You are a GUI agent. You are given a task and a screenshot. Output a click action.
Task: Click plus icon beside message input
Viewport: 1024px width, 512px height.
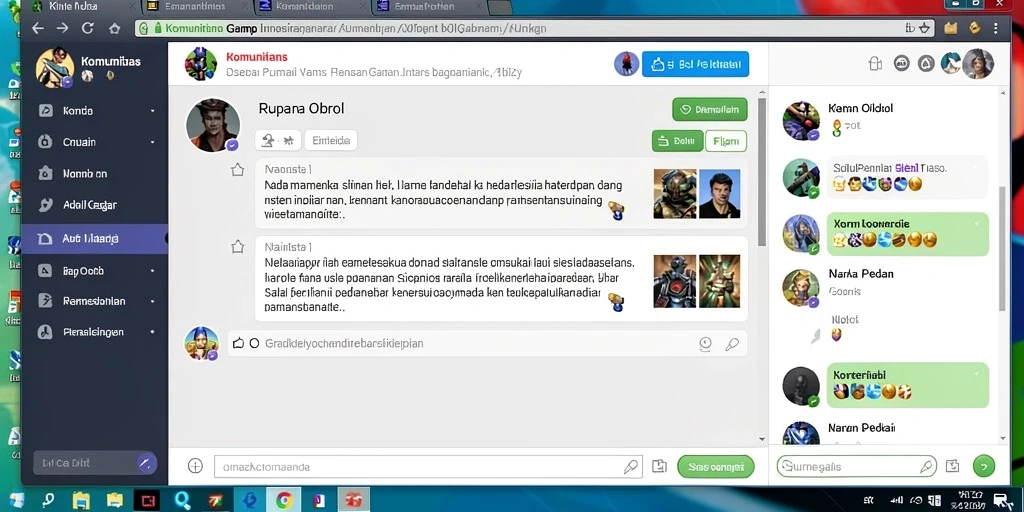click(x=195, y=466)
